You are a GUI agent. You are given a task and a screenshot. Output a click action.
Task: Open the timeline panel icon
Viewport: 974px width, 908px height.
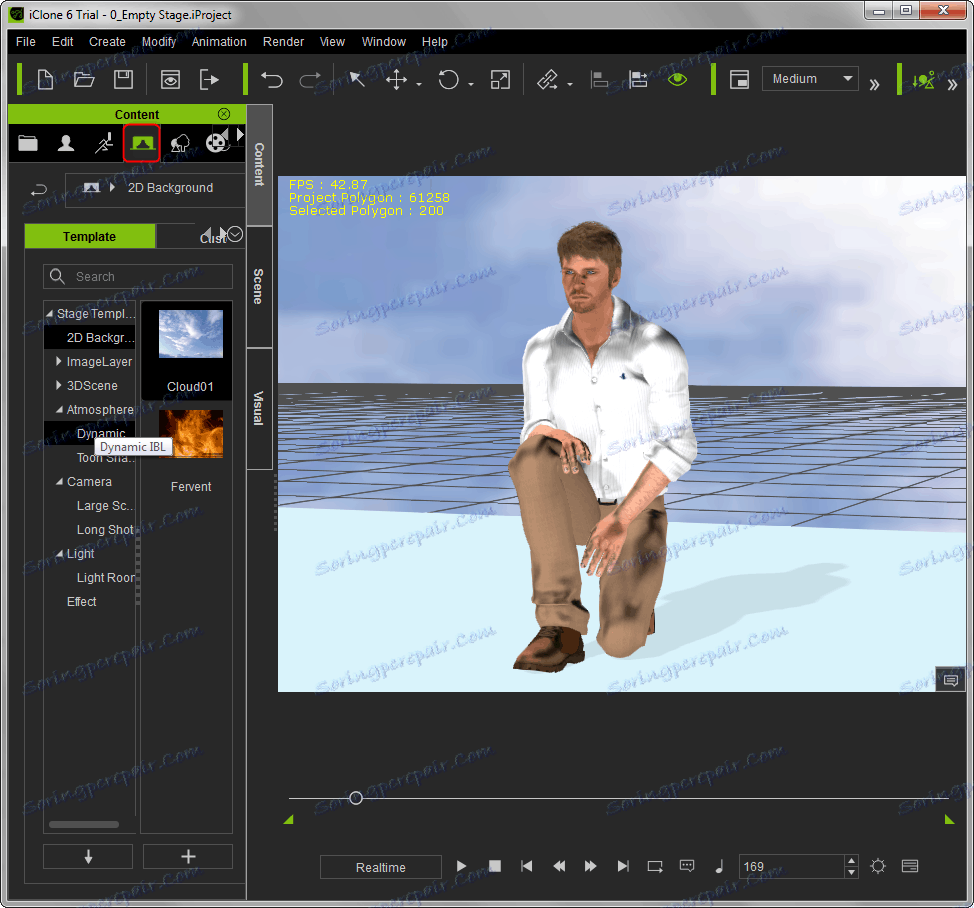(x=909, y=866)
